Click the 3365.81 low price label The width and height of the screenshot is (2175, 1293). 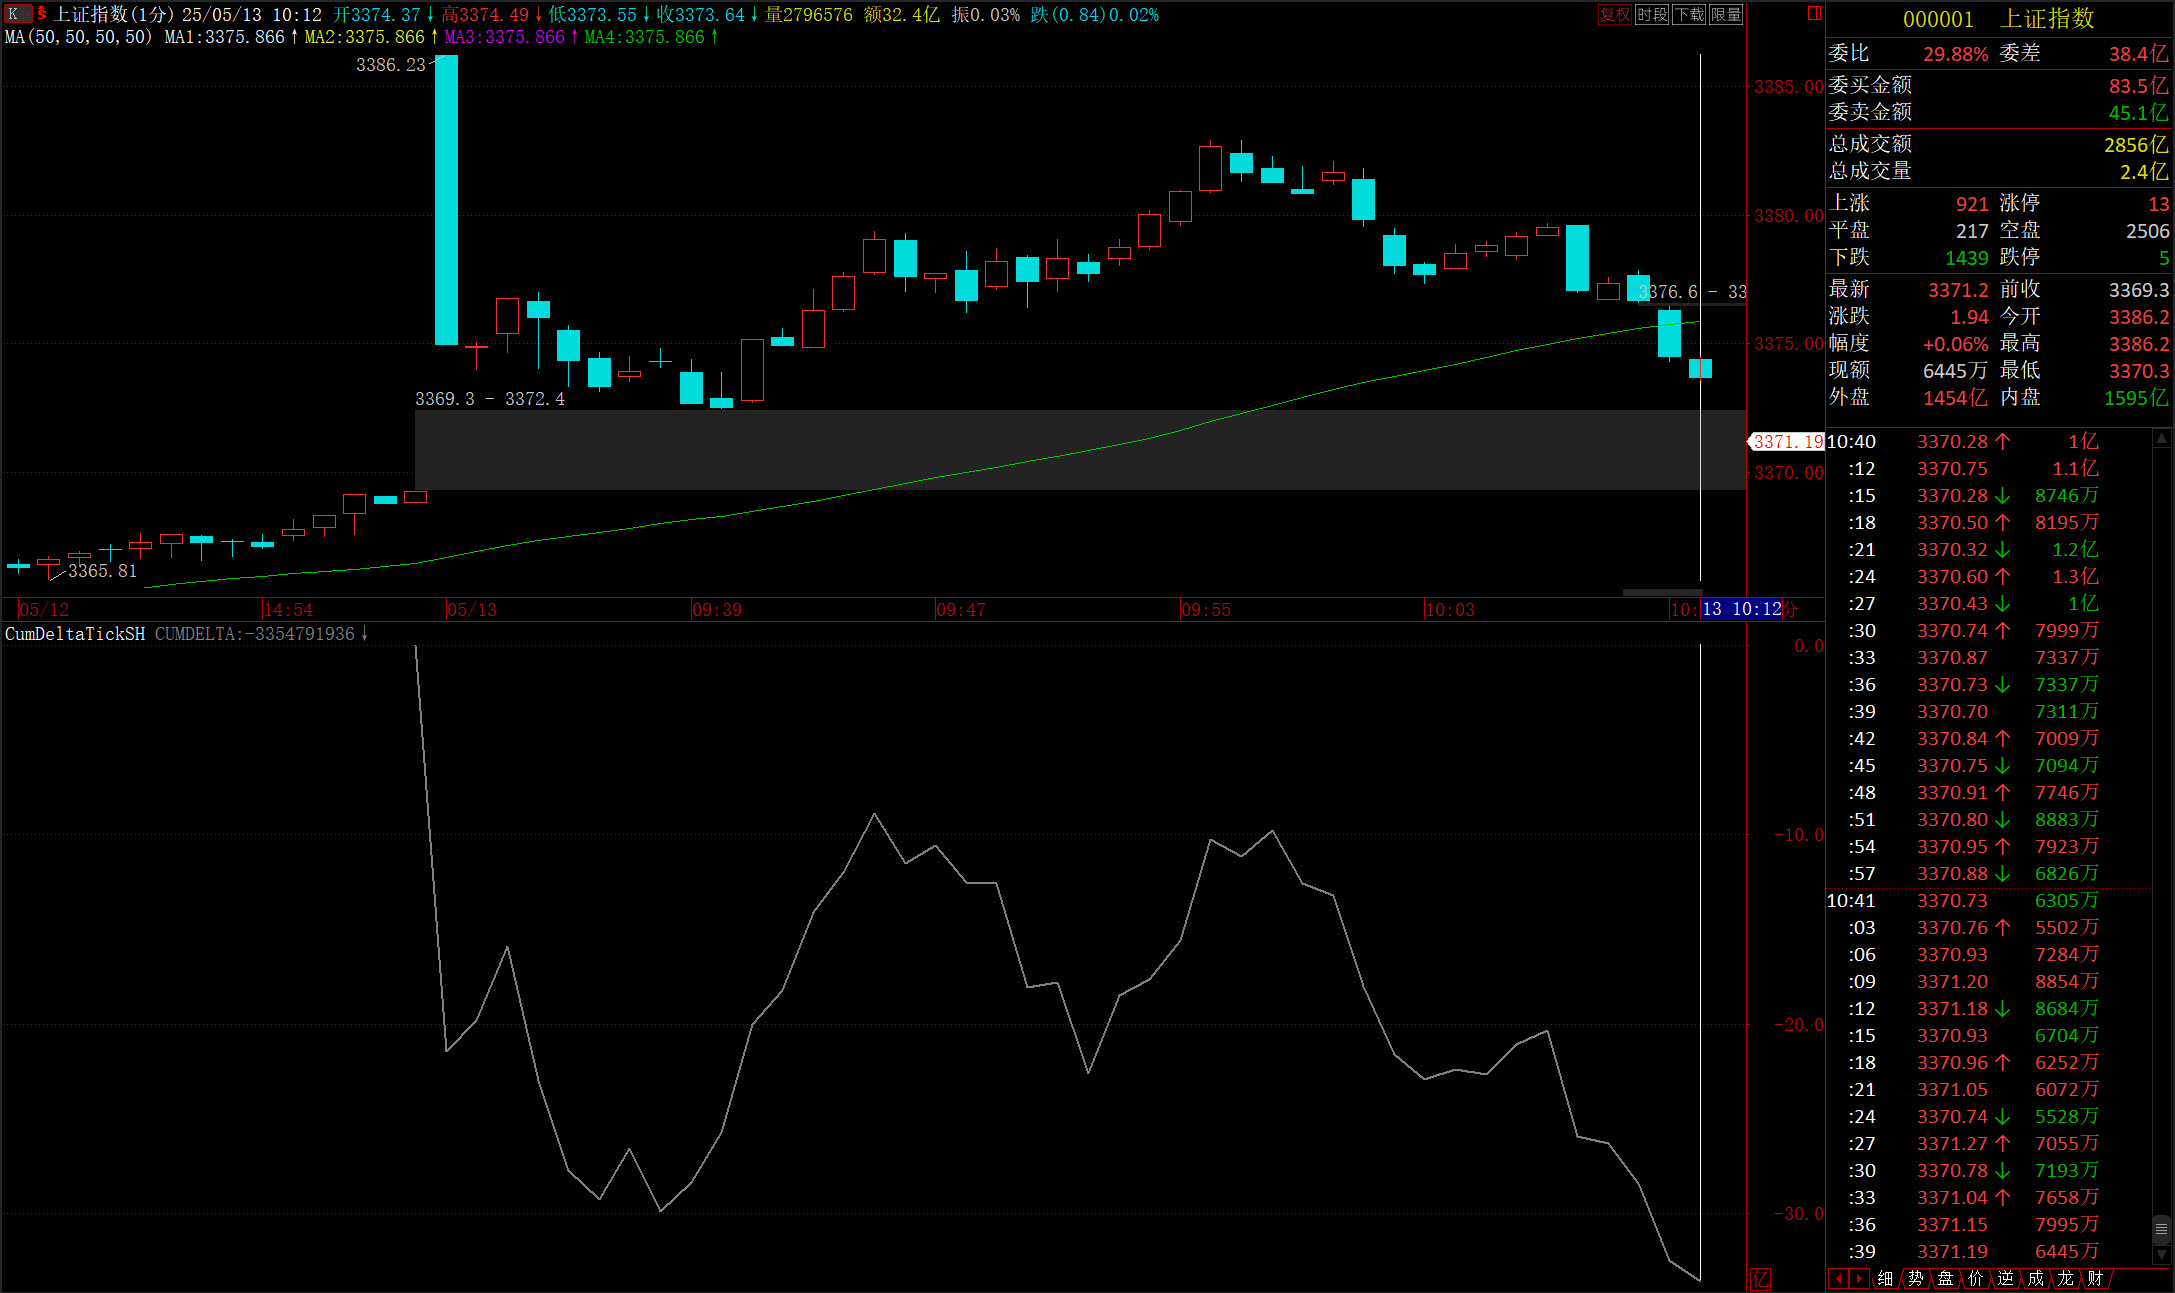[x=102, y=571]
